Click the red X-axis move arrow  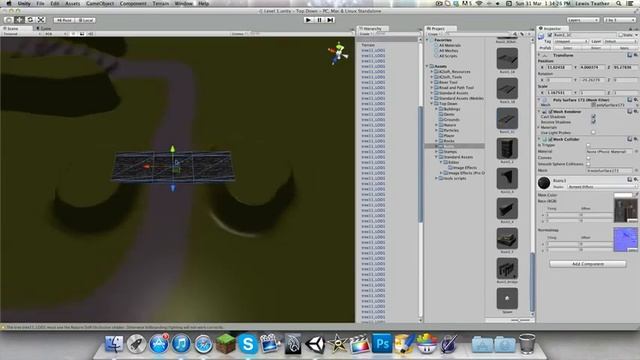tap(146, 167)
